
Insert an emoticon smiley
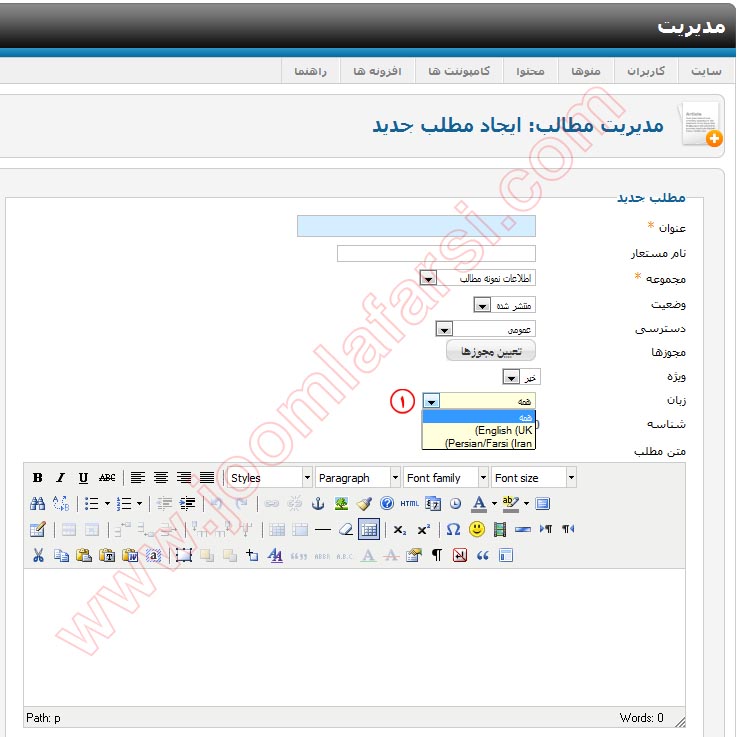click(477, 529)
